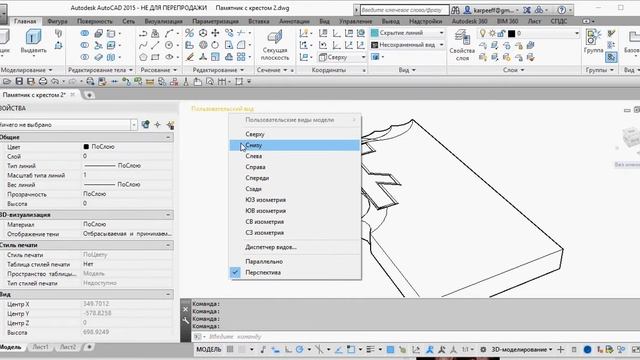This screenshot has width=640, height=360.
Task: Click the layer sun freeze icon
Action: point(492,33)
